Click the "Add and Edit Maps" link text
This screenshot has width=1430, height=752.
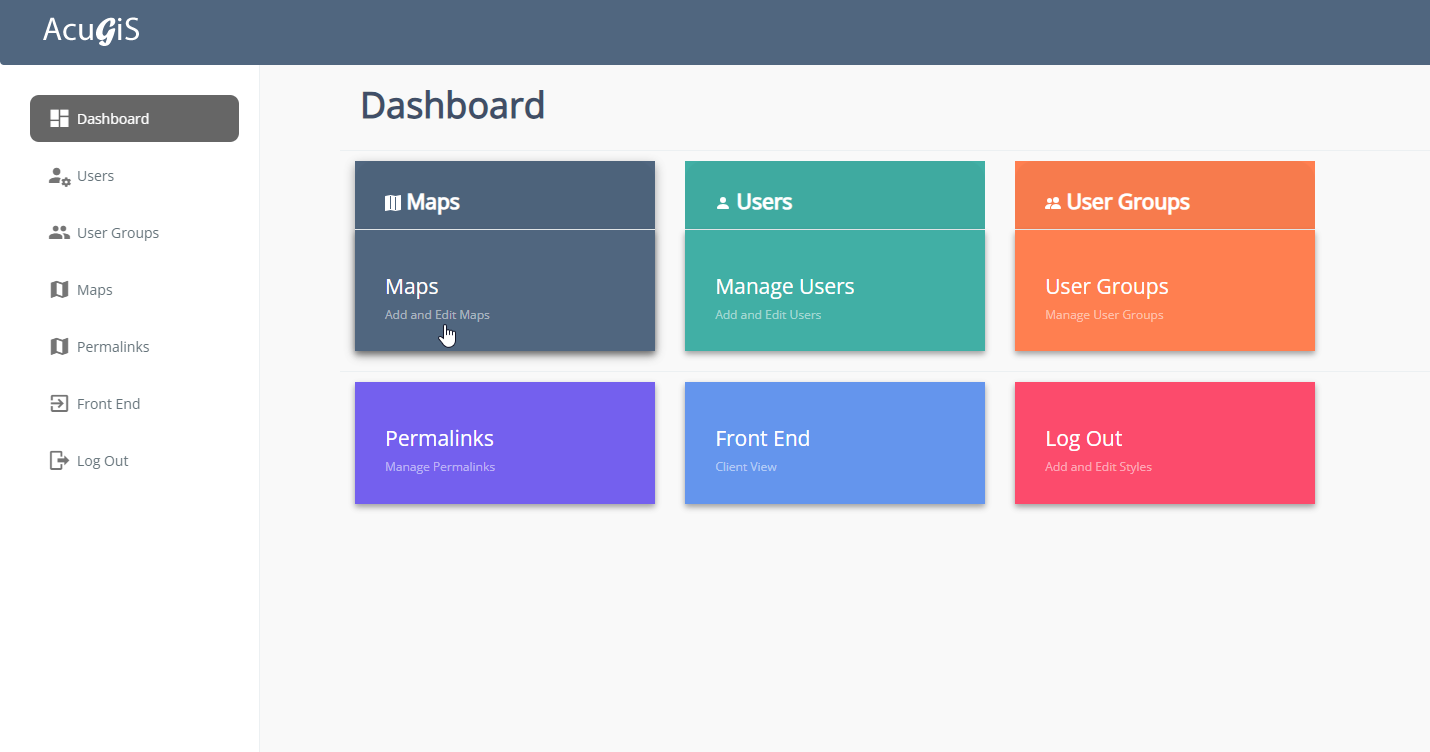tap(437, 315)
